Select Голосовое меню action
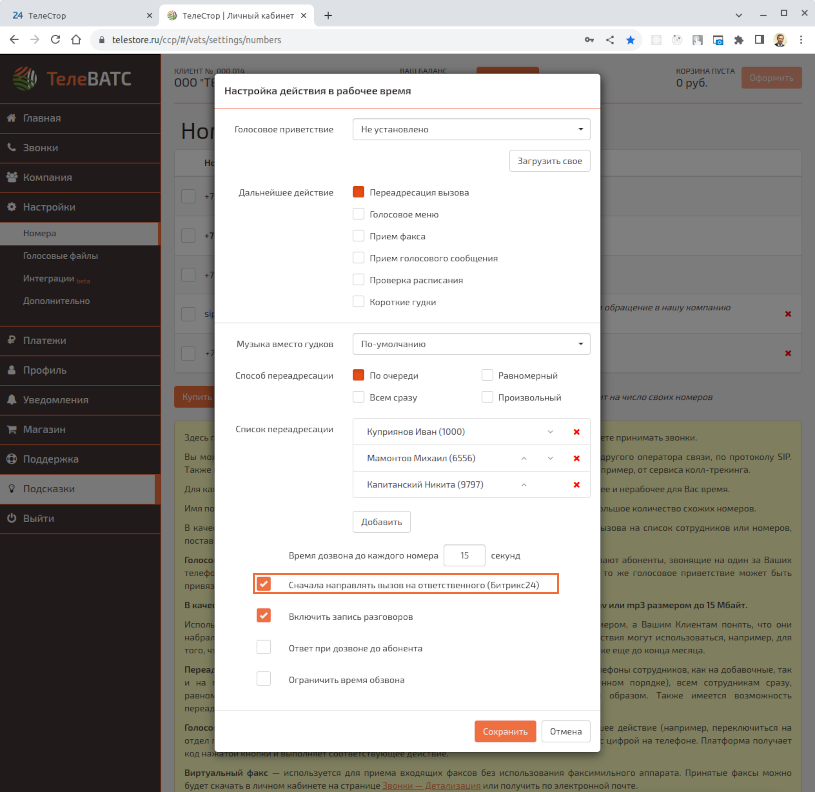 tap(358, 214)
